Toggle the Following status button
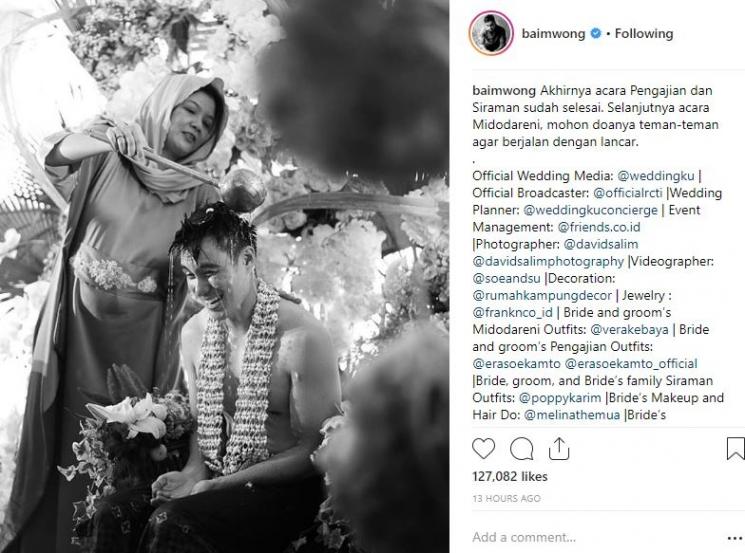745x553 pixels. point(644,34)
